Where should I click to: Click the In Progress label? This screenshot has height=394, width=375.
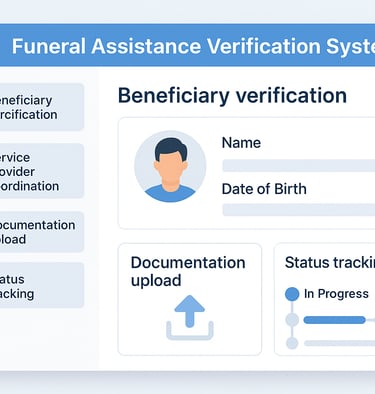click(x=336, y=294)
